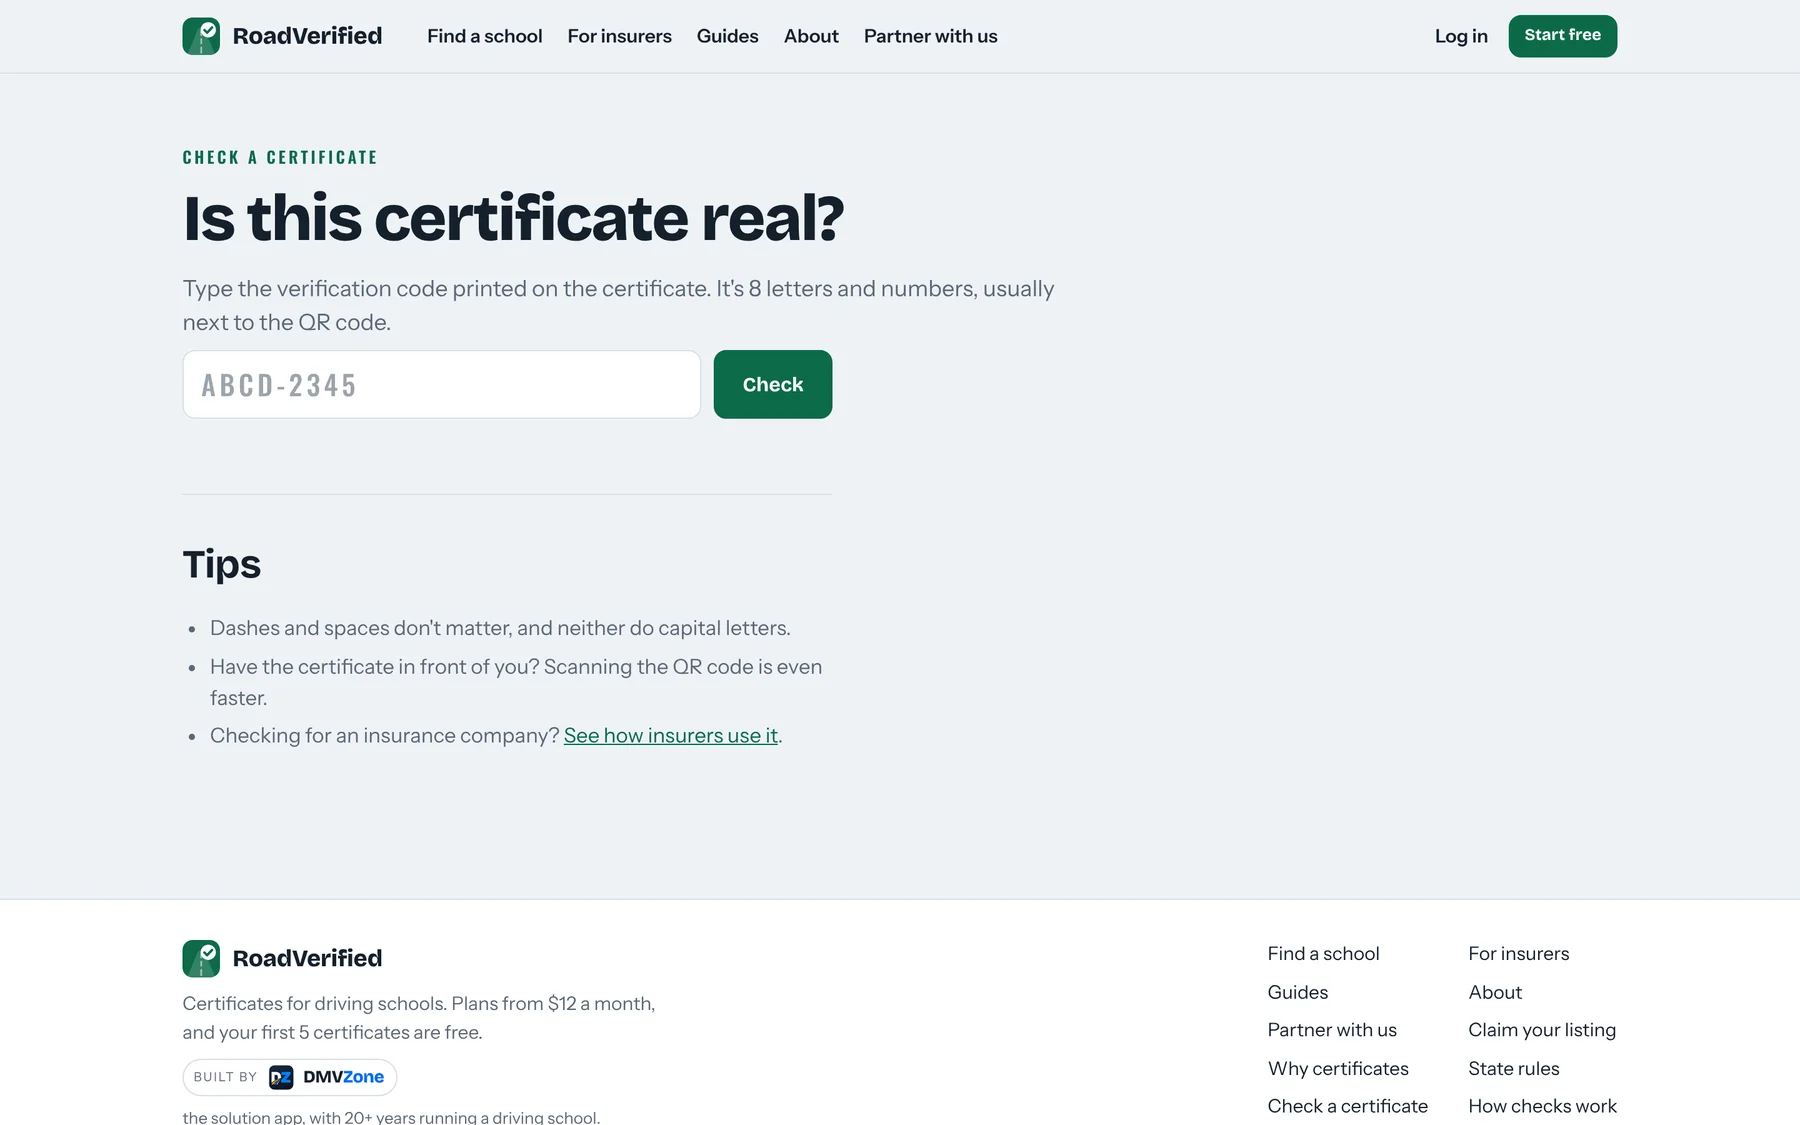
Task: Open footer Check a certificate link
Action: (1347, 1106)
